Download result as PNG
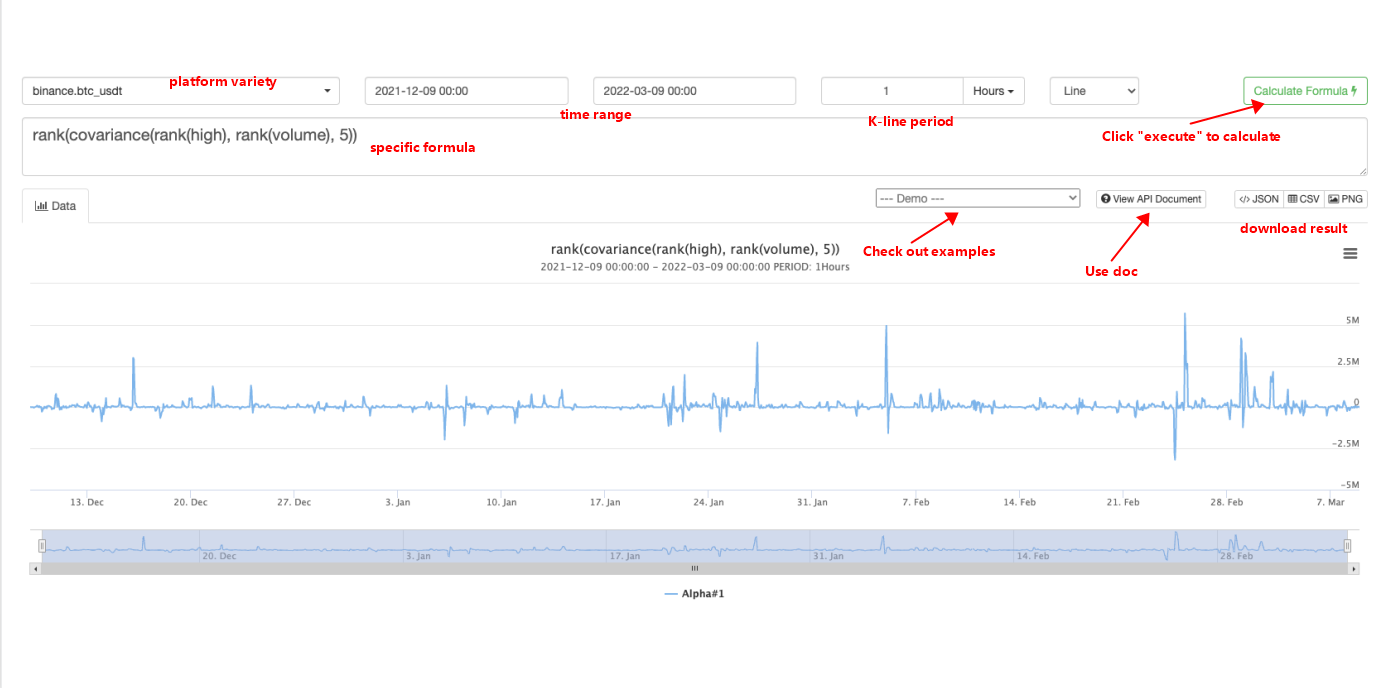1381x688 pixels. pyautogui.click(x=1346, y=199)
